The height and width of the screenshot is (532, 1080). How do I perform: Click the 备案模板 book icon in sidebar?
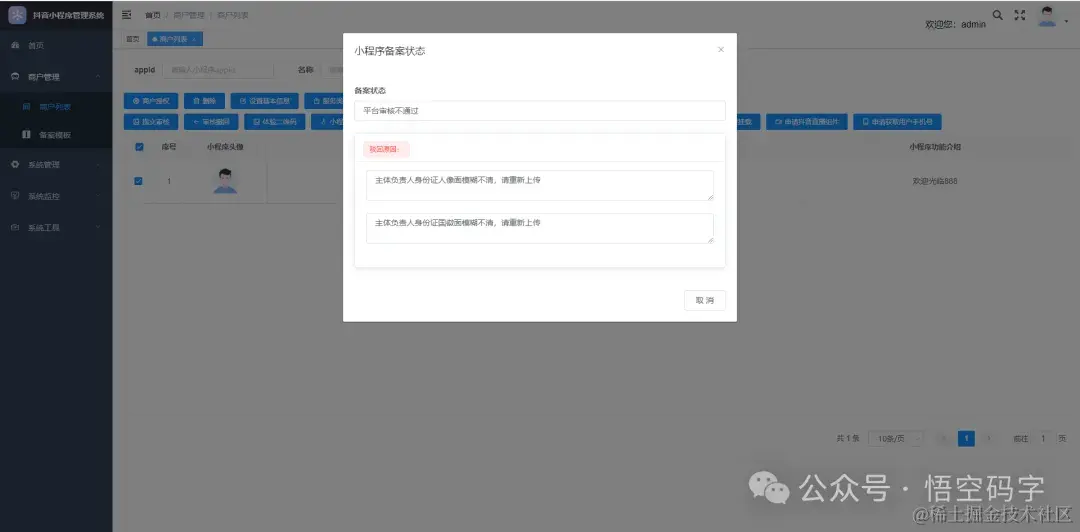point(26,135)
